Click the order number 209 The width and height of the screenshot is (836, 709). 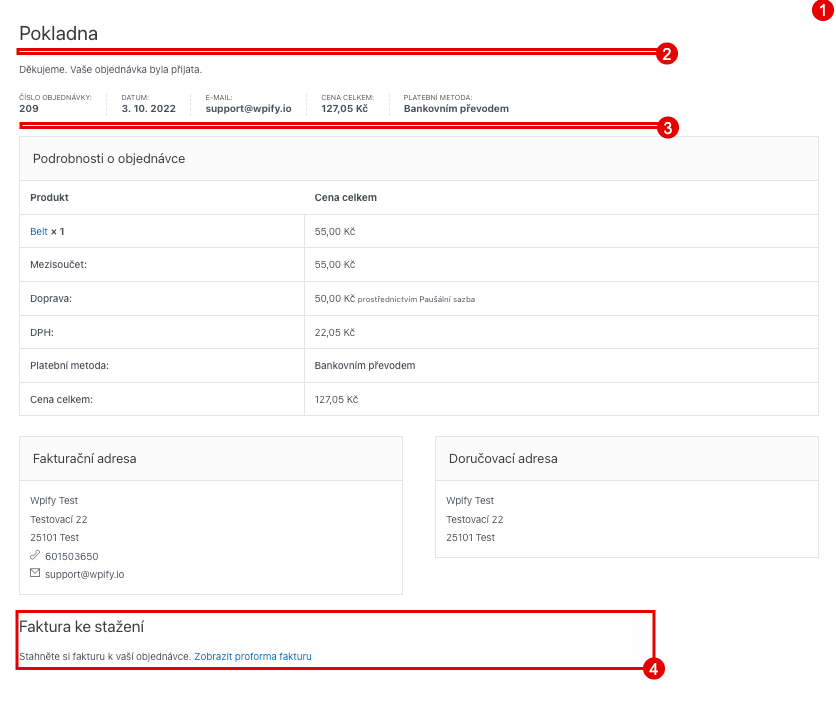[29, 108]
